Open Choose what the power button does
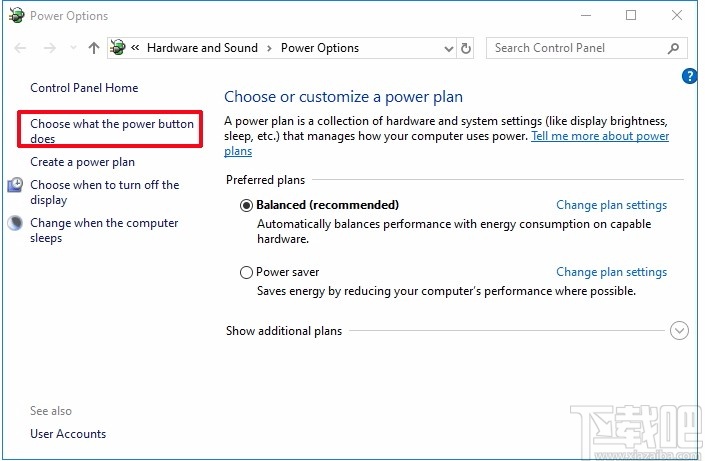Viewport: 705px width, 461px height. point(111,131)
